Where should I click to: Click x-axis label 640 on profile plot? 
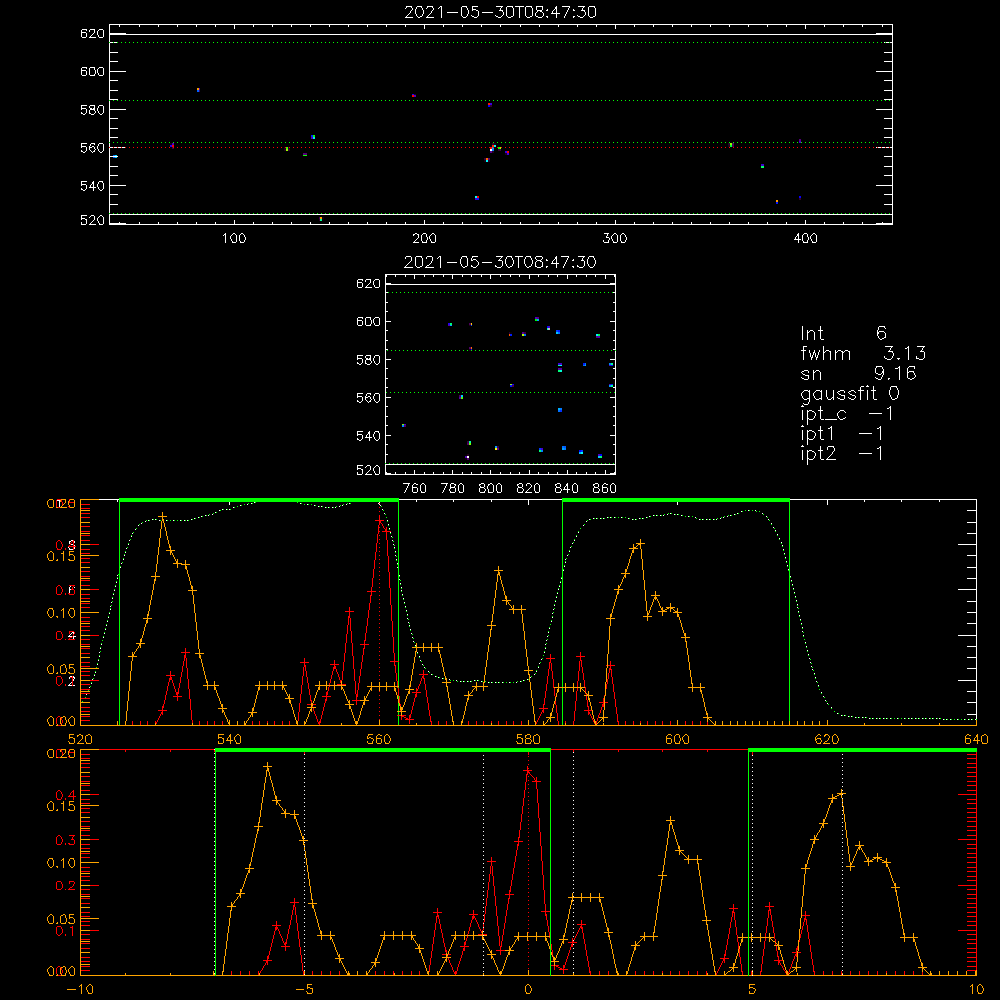pyautogui.click(x=976, y=739)
